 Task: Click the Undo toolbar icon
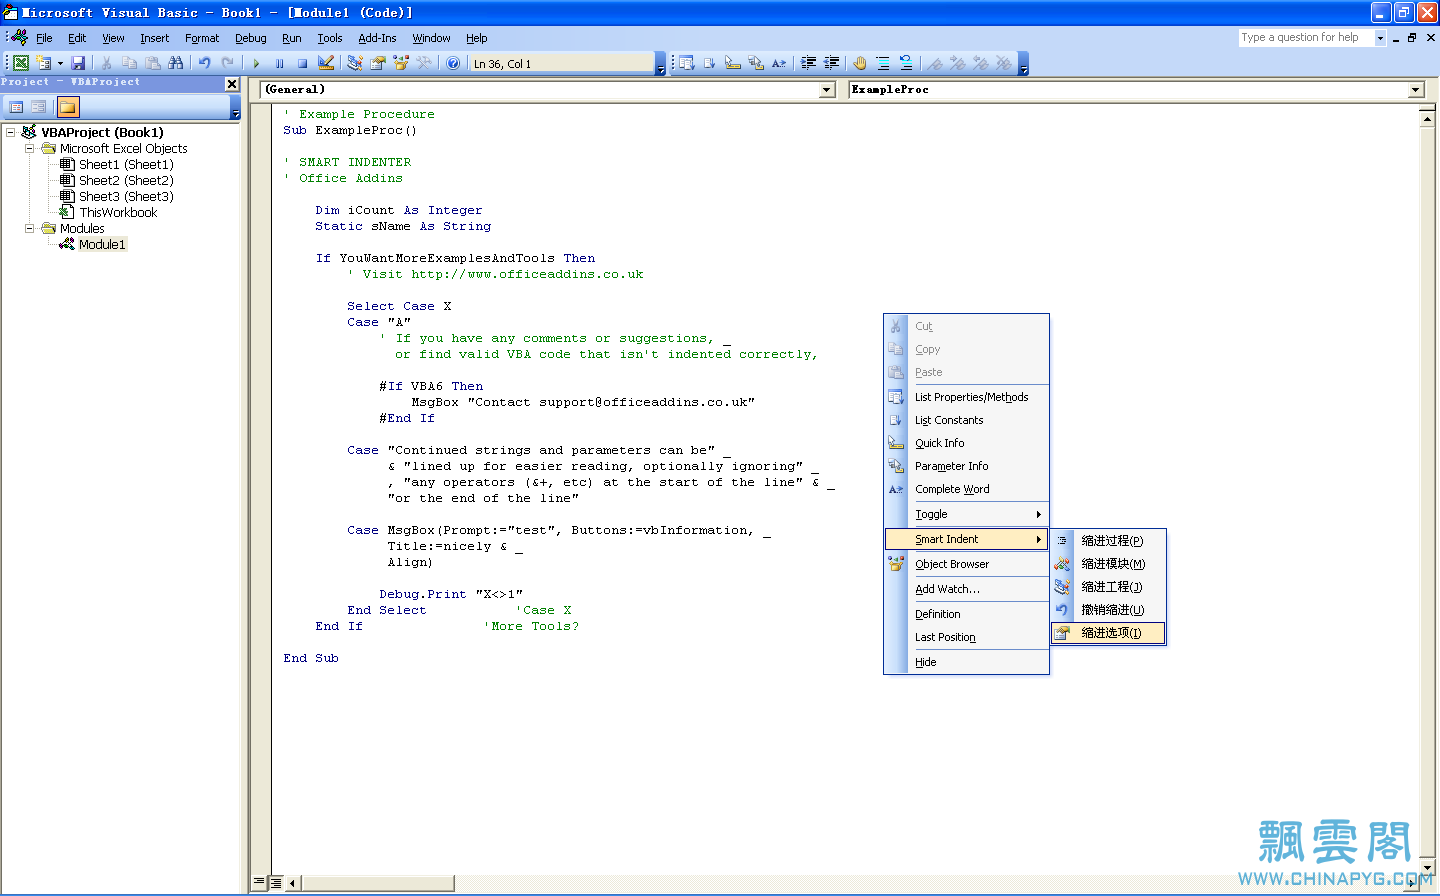coord(204,62)
